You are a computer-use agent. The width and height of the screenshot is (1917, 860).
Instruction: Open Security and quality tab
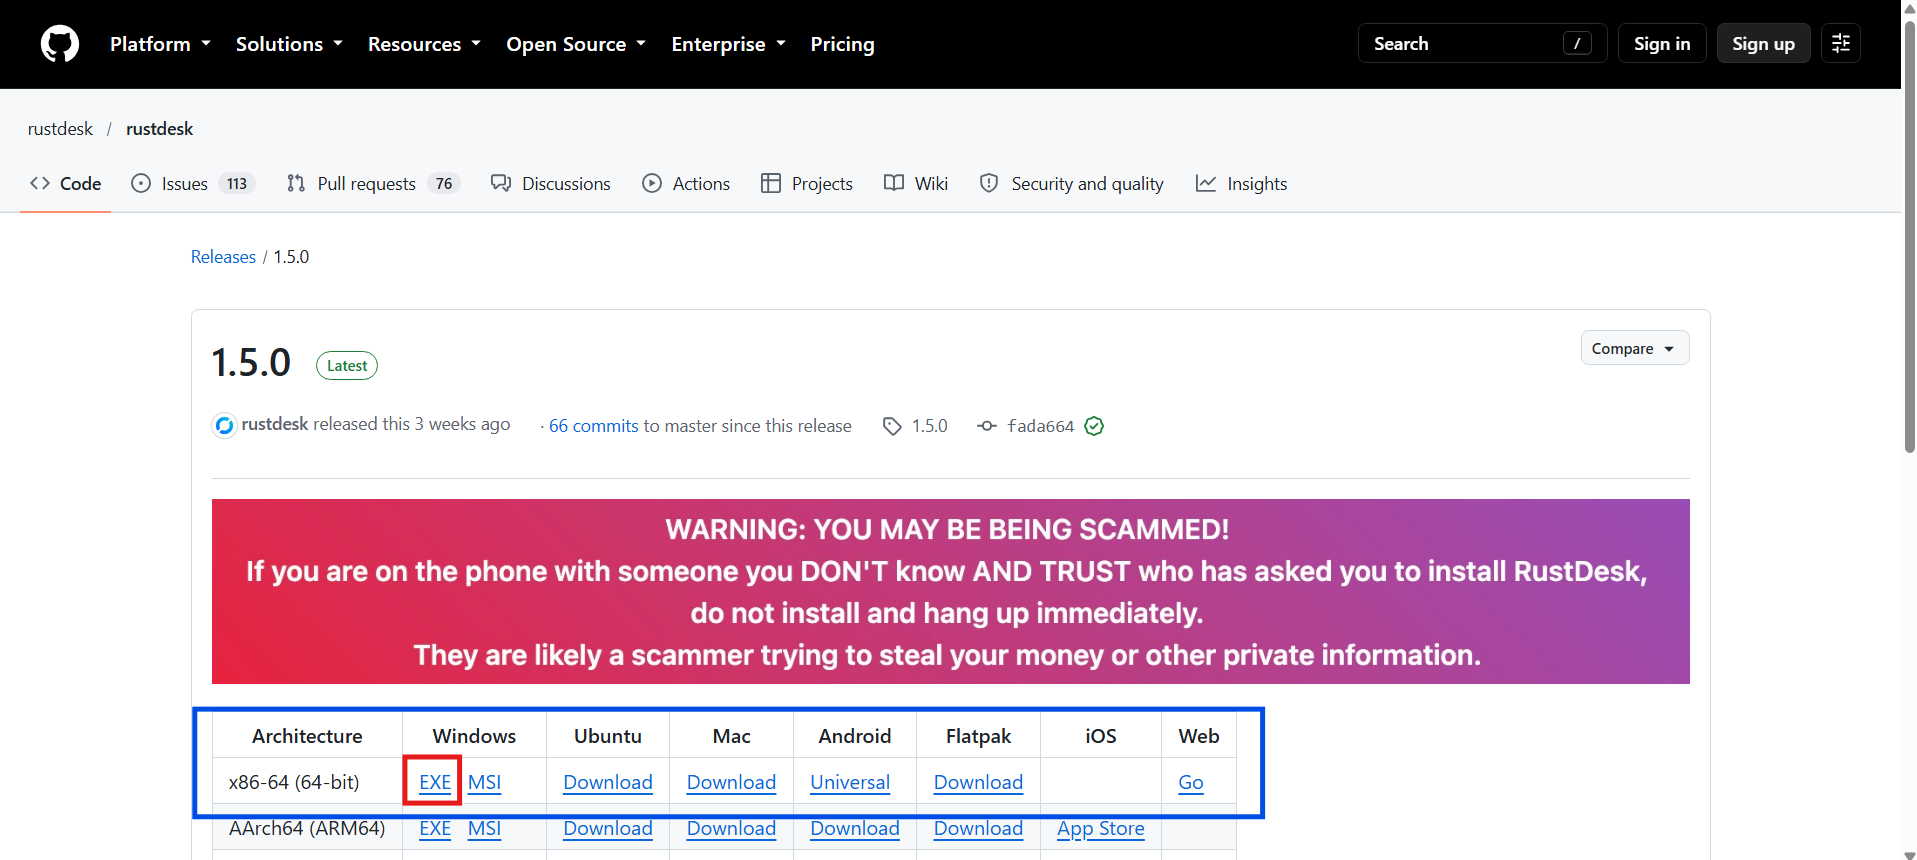[1071, 183]
